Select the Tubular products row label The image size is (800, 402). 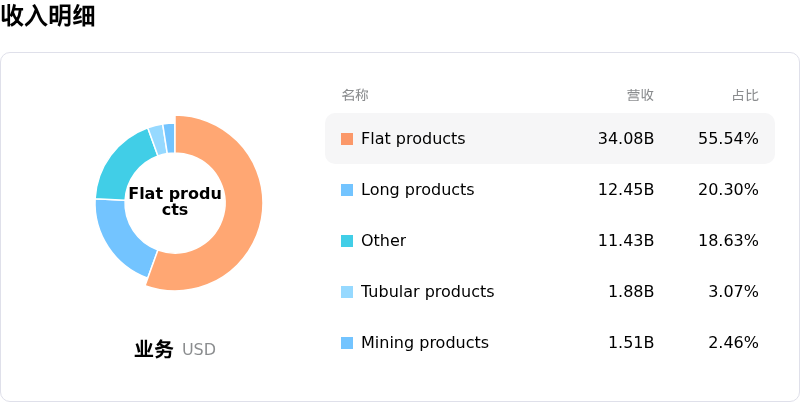pos(428,292)
